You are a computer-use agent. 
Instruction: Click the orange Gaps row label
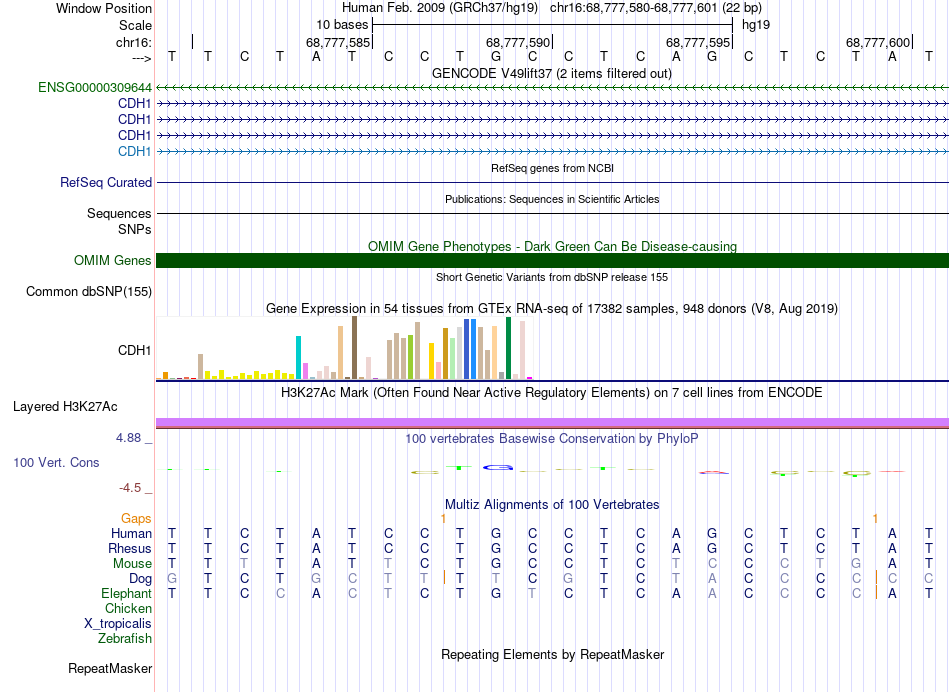click(136, 518)
